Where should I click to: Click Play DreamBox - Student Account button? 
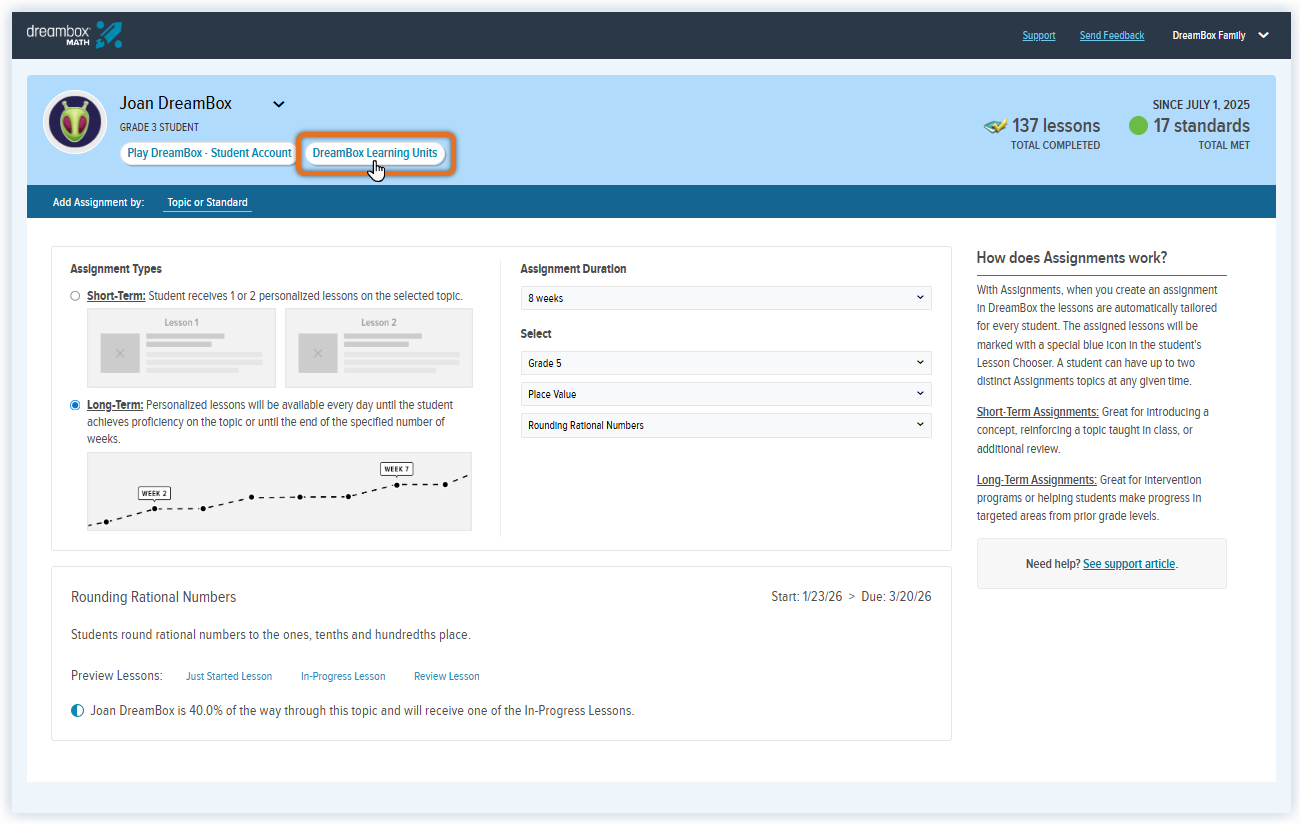pos(209,153)
